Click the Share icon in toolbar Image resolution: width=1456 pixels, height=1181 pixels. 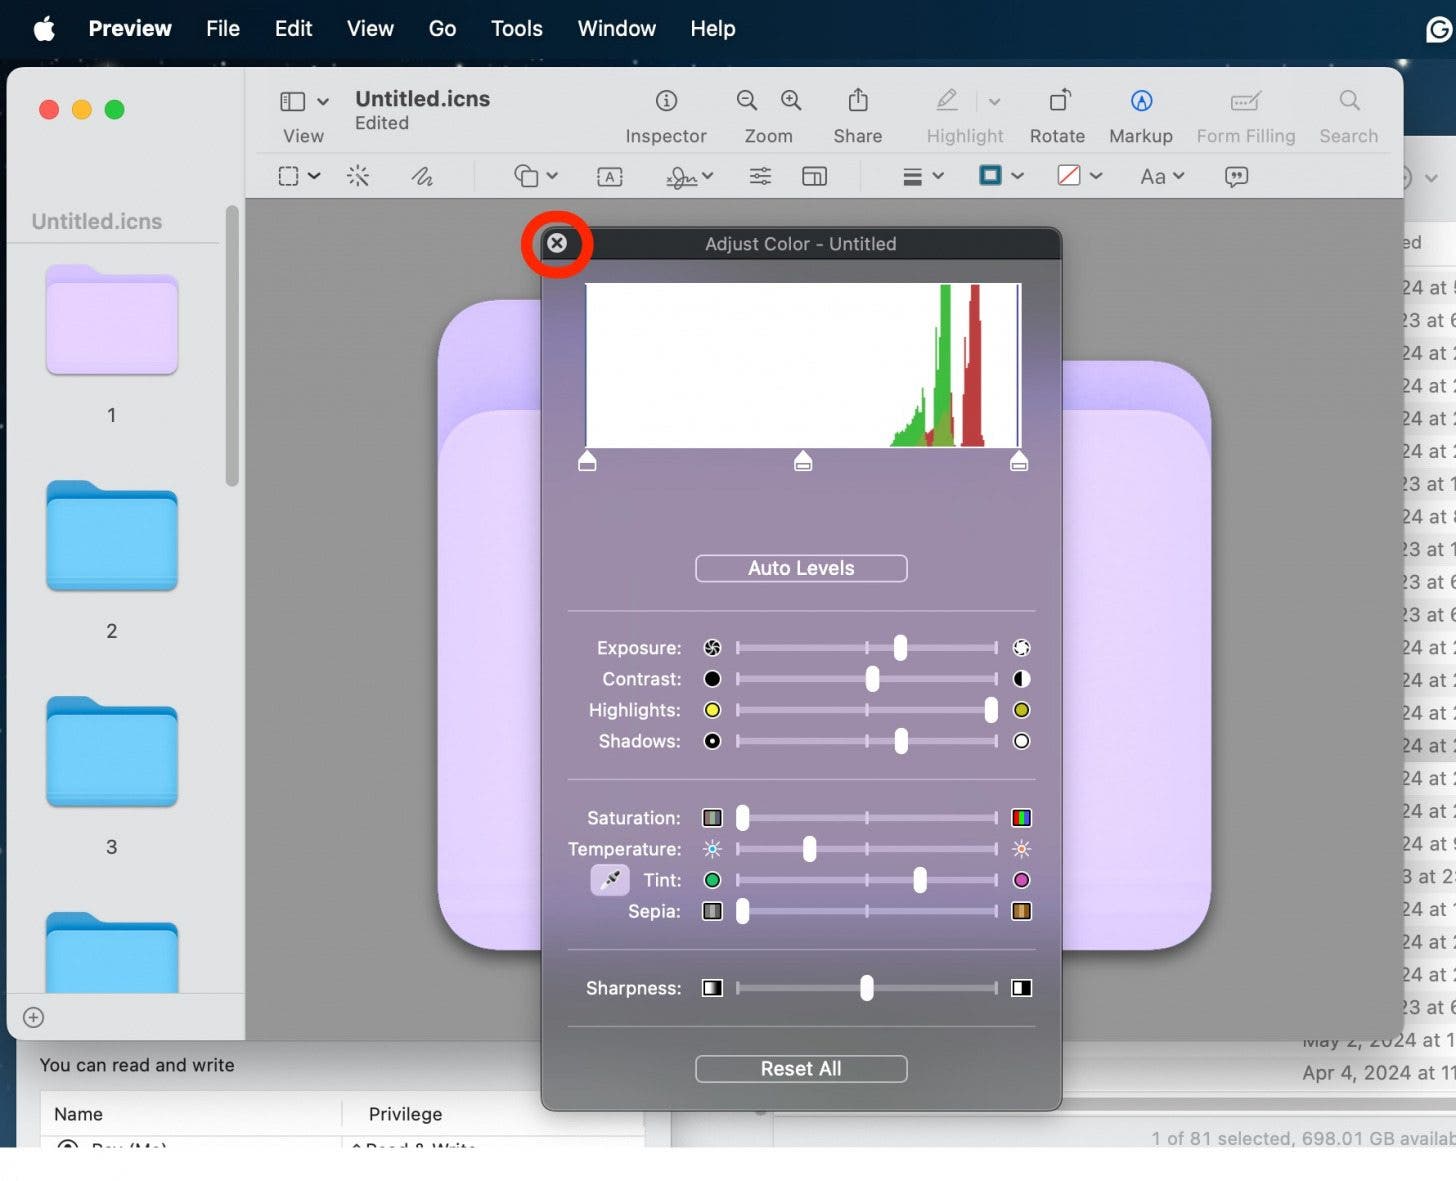pos(858,101)
